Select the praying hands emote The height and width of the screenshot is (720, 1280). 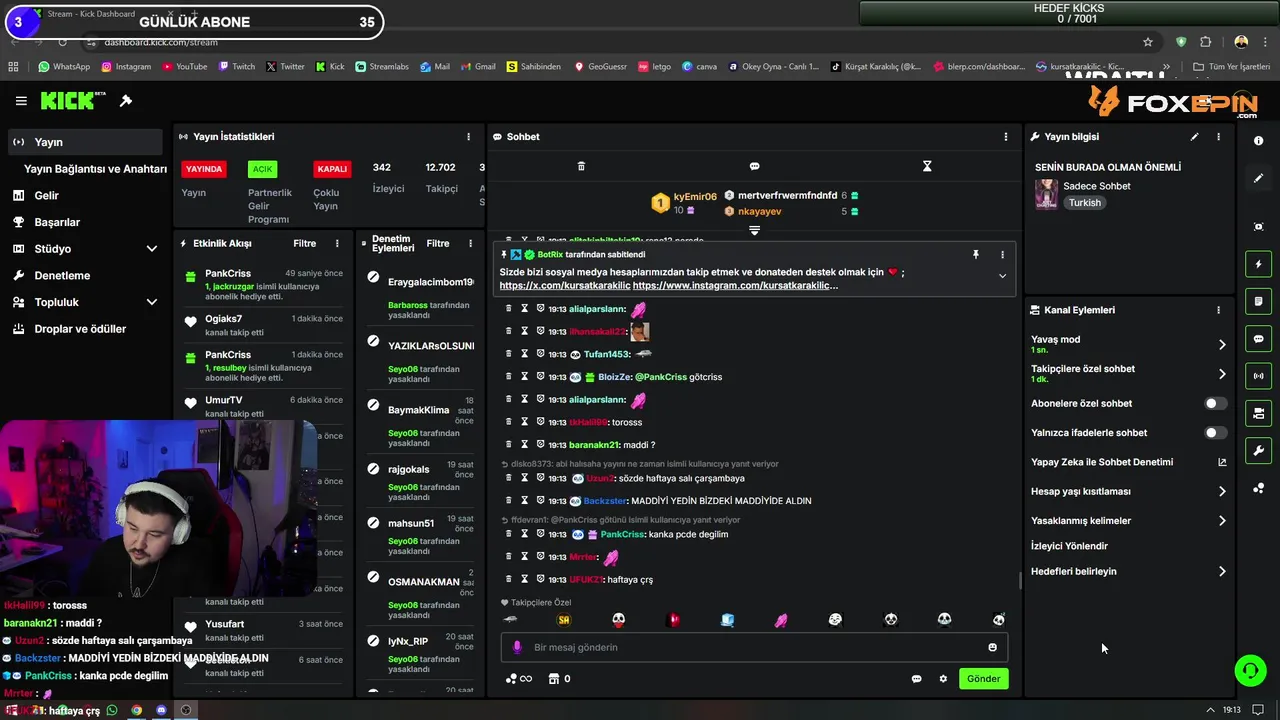(781, 620)
